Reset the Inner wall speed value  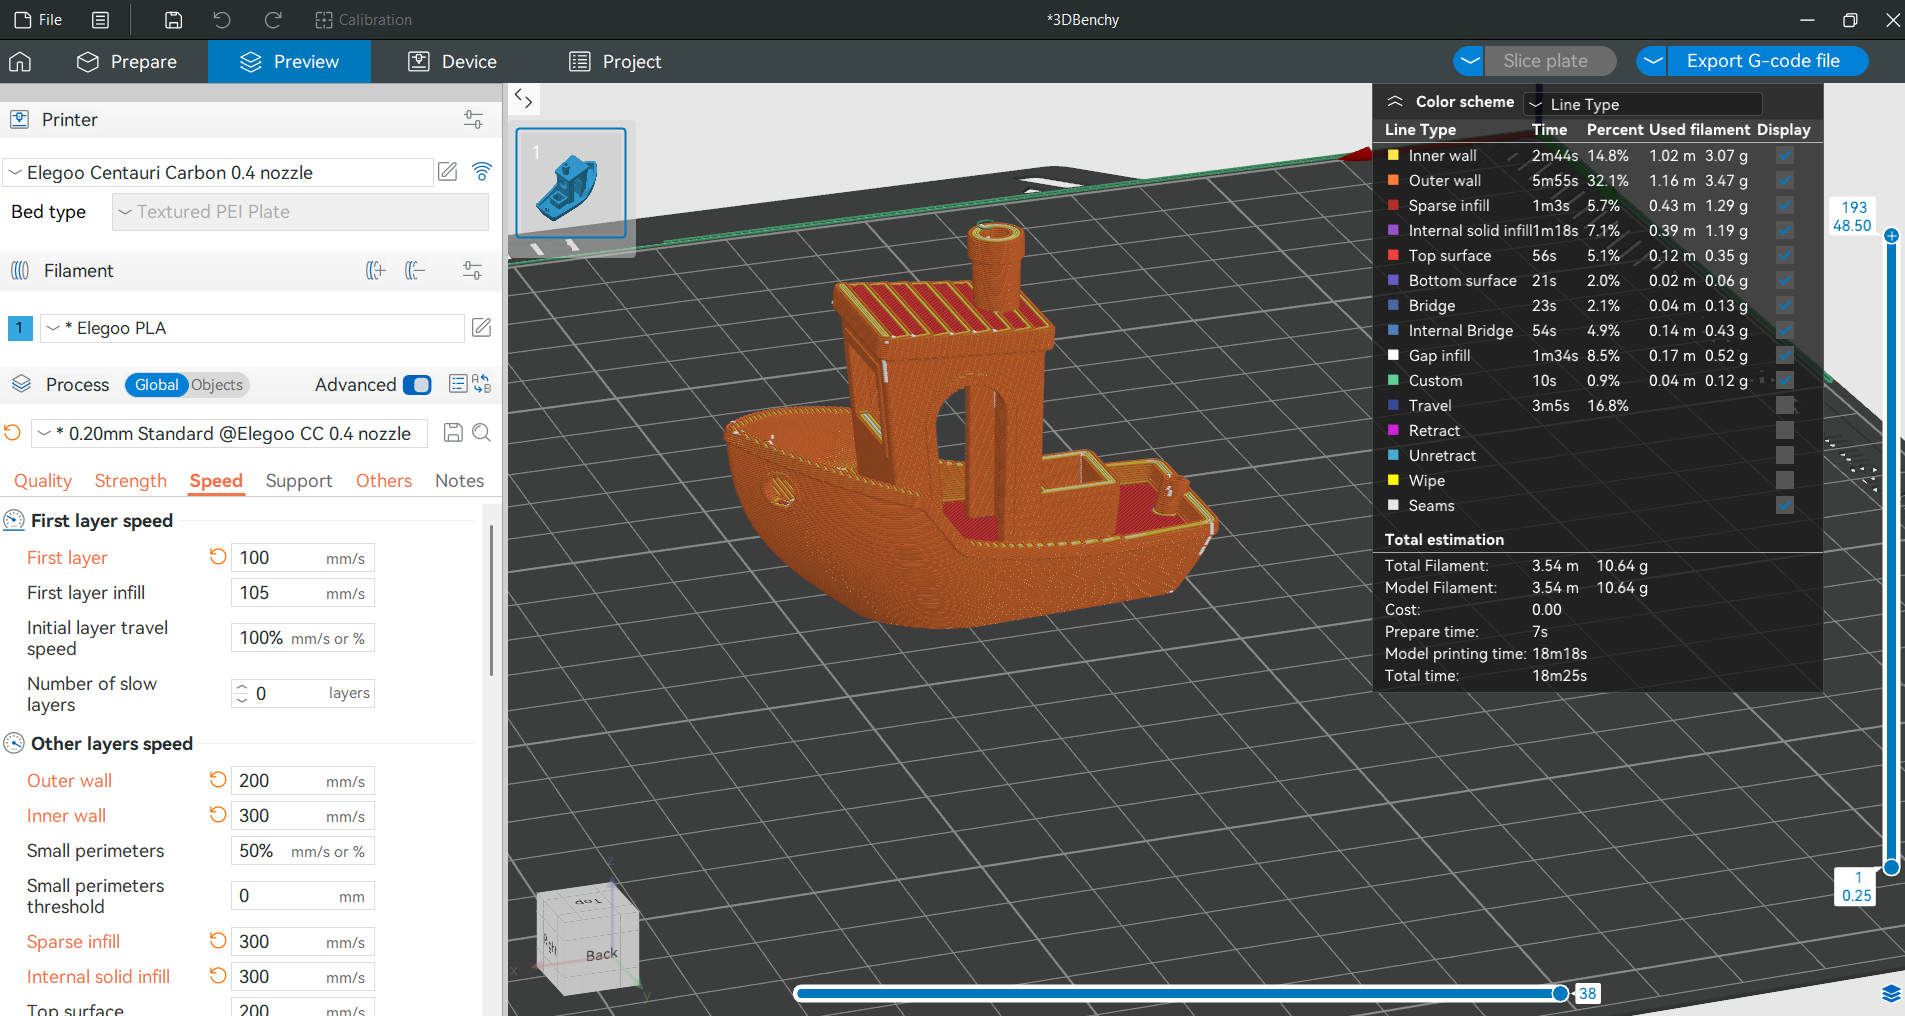[217, 814]
